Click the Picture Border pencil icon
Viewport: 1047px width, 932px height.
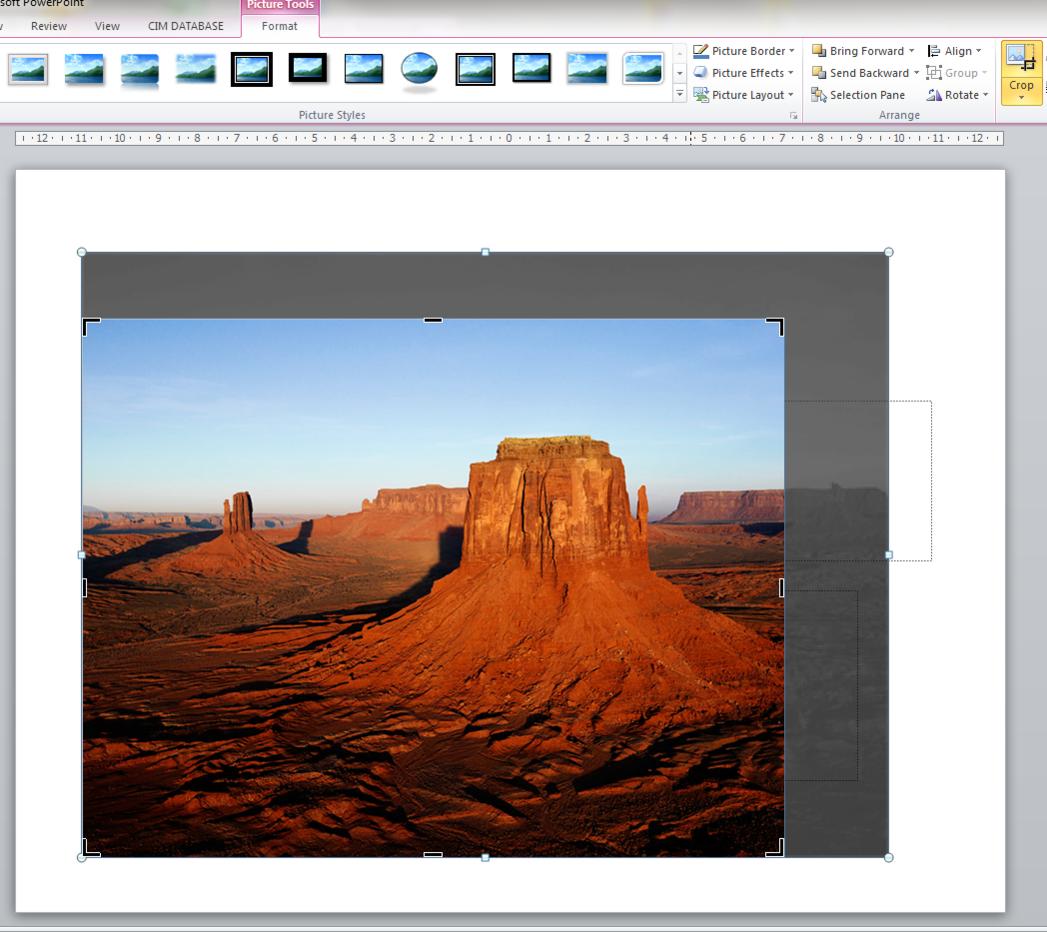tap(700, 51)
